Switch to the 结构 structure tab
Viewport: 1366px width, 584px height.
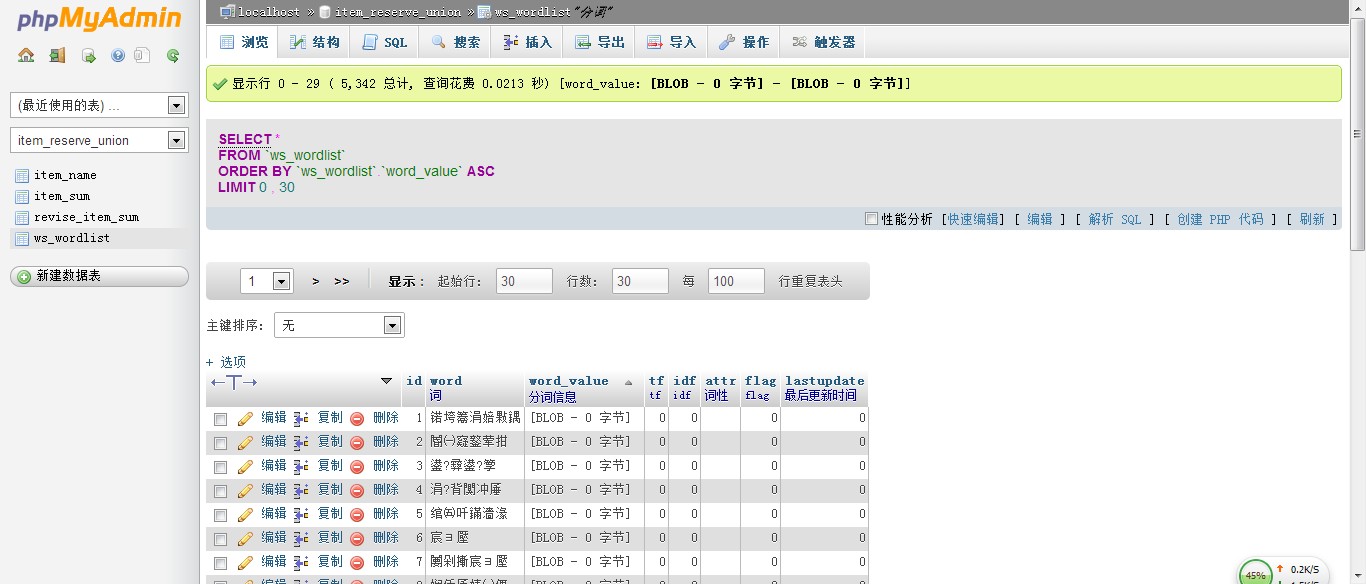(315, 42)
